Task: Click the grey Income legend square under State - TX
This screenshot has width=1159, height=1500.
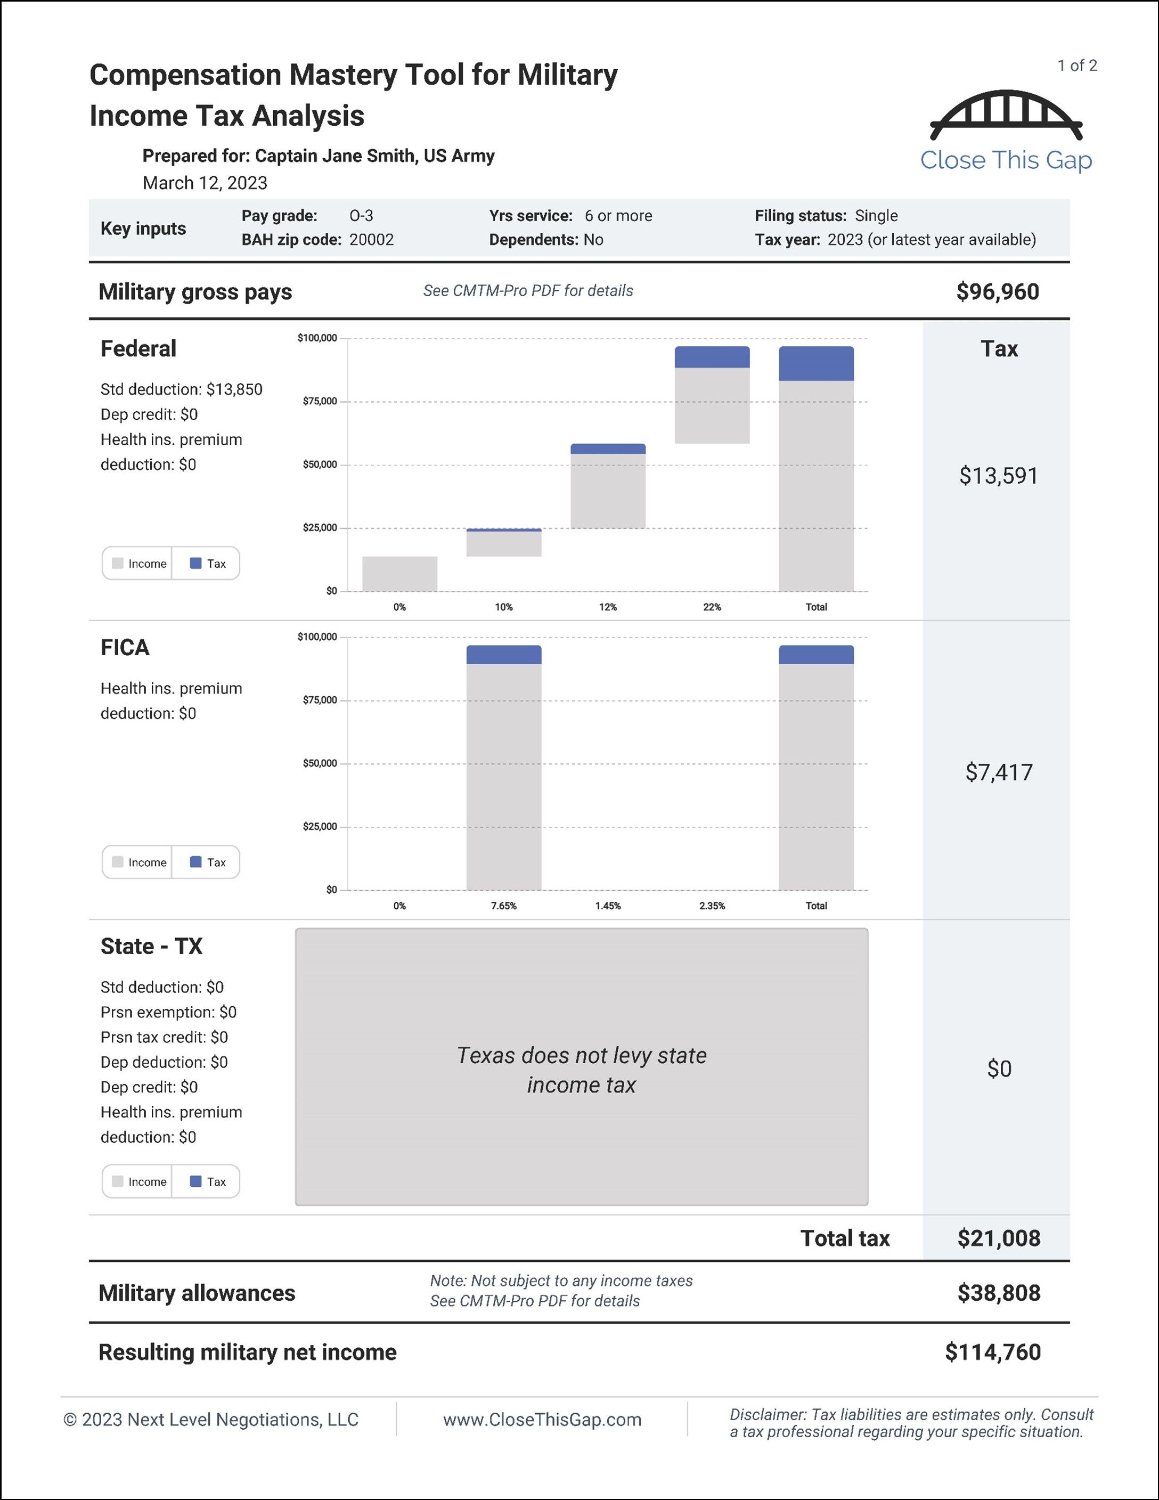Action: [x=118, y=1181]
